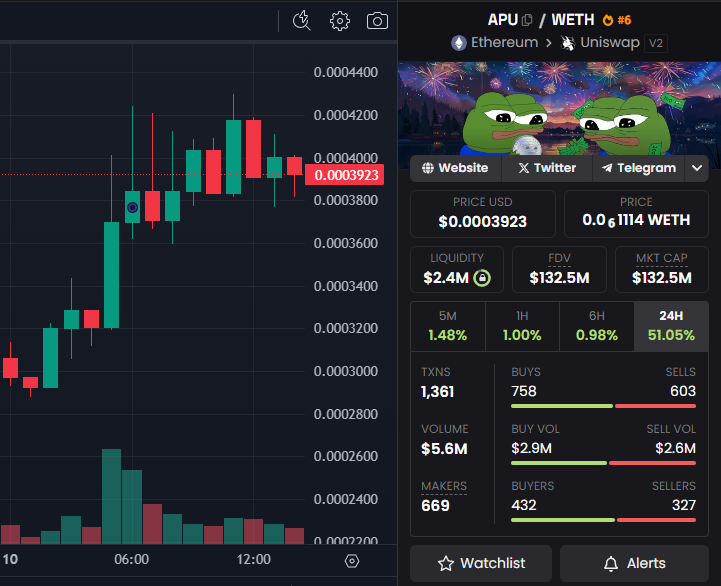This screenshot has height=586, width=721.
Task: Click the WETH price box
Action: pos(636,214)
